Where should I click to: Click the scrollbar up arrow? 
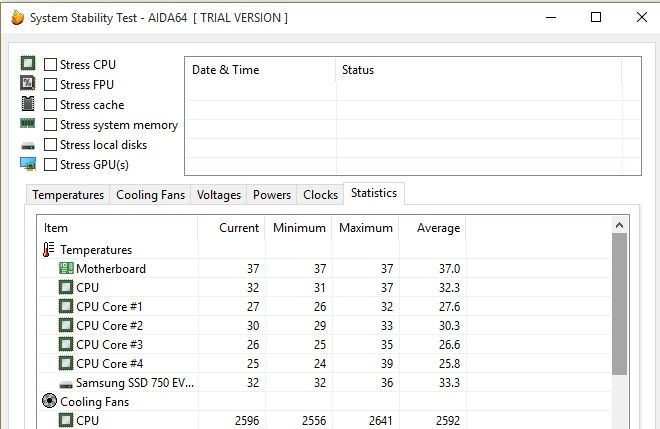click(x=619, y=225)
